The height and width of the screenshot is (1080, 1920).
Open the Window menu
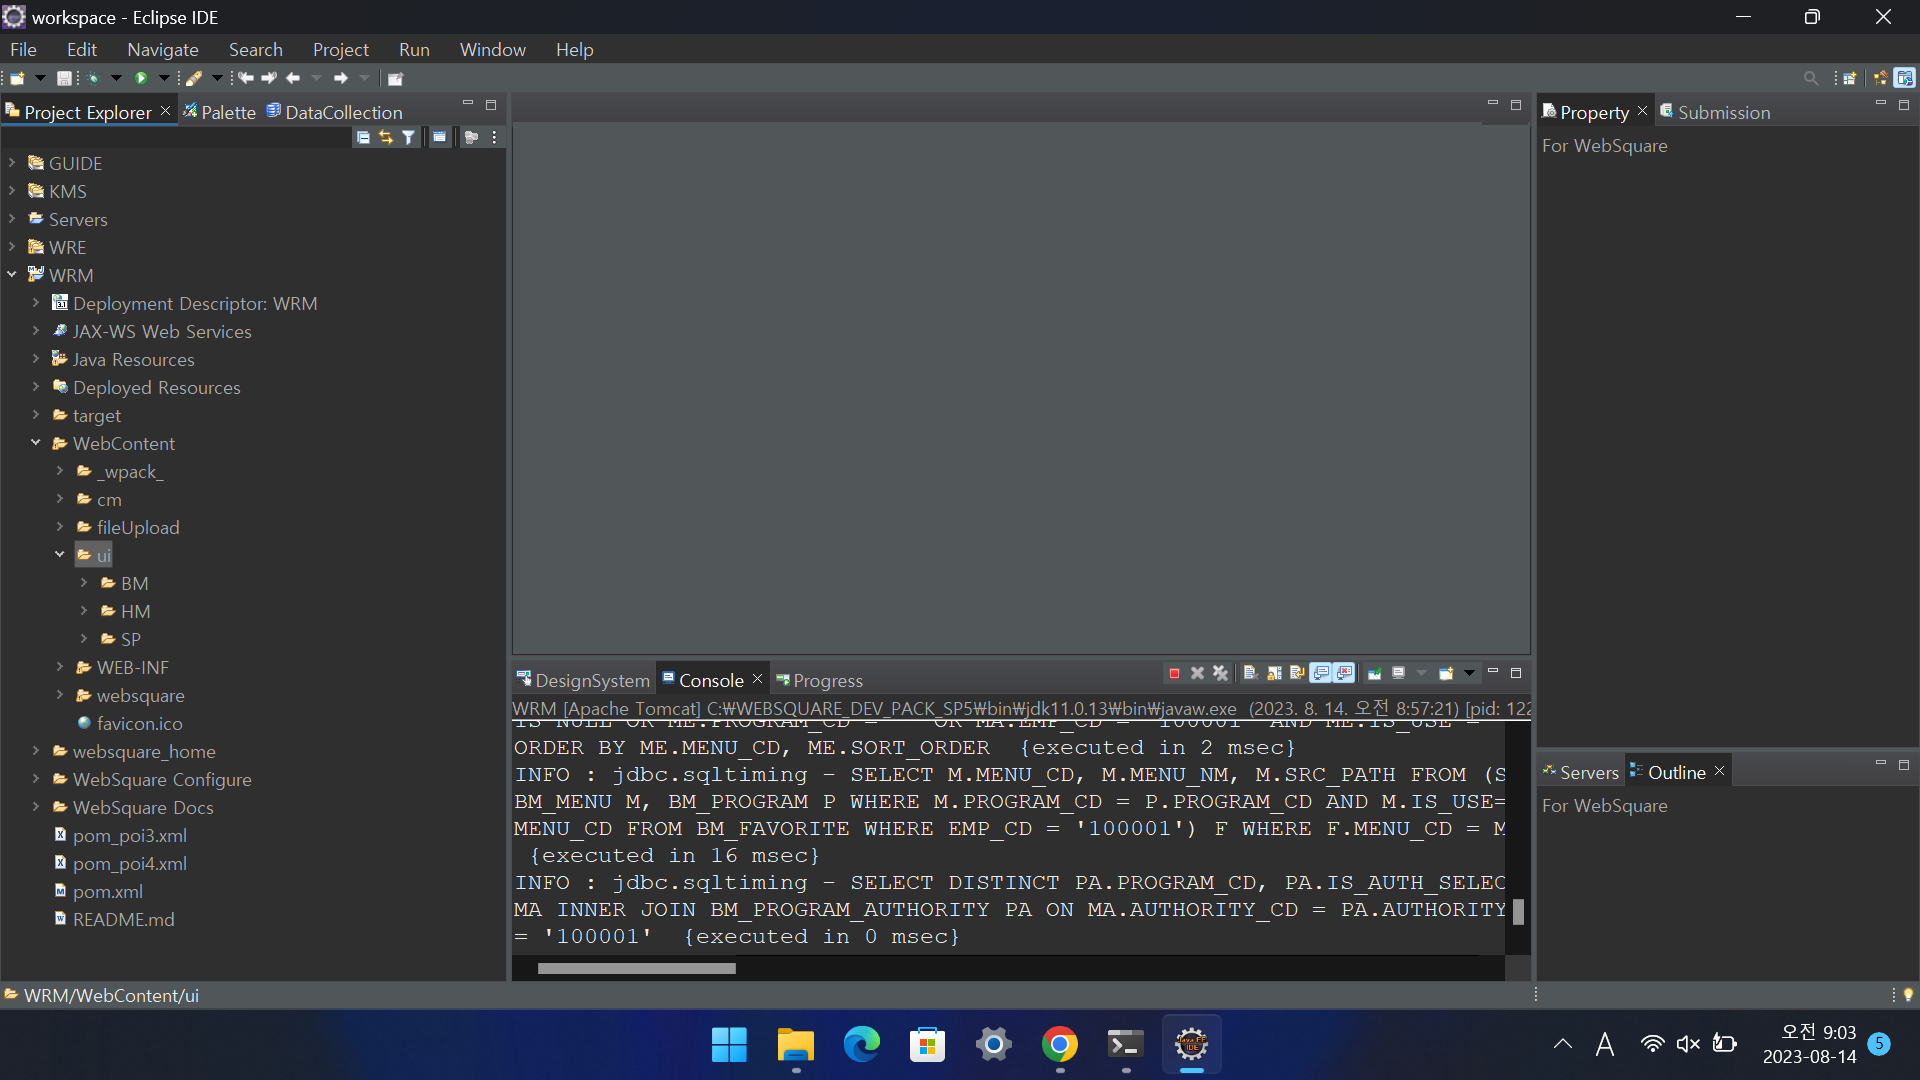coord(492,49)
